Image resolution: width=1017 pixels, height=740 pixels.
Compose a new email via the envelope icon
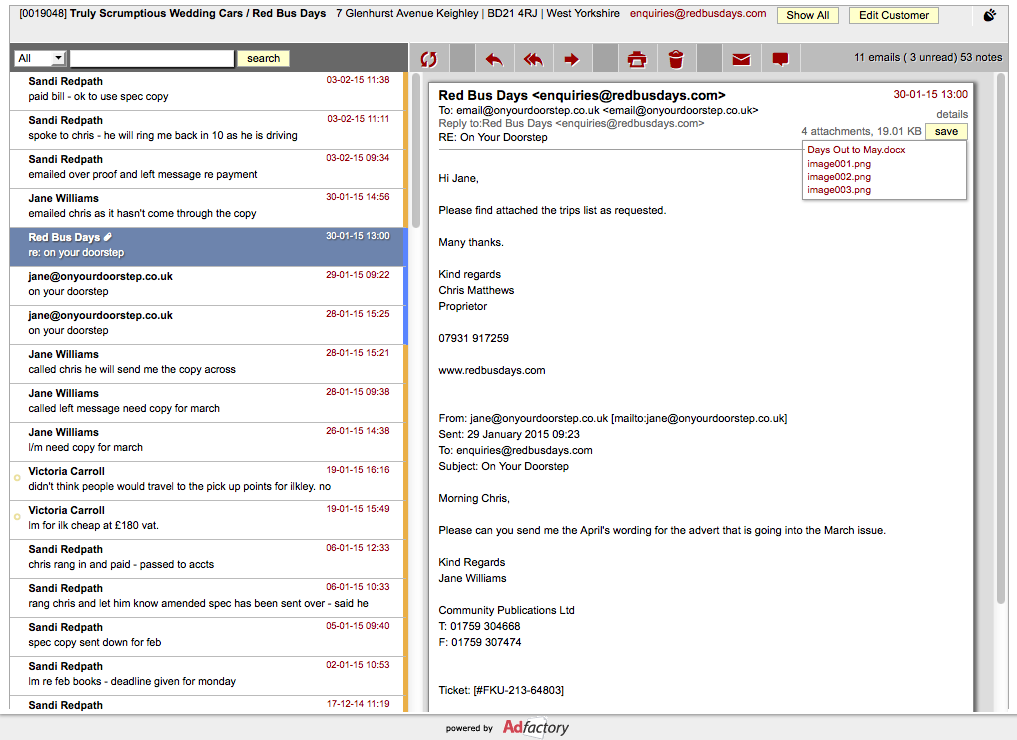[741, 59]
